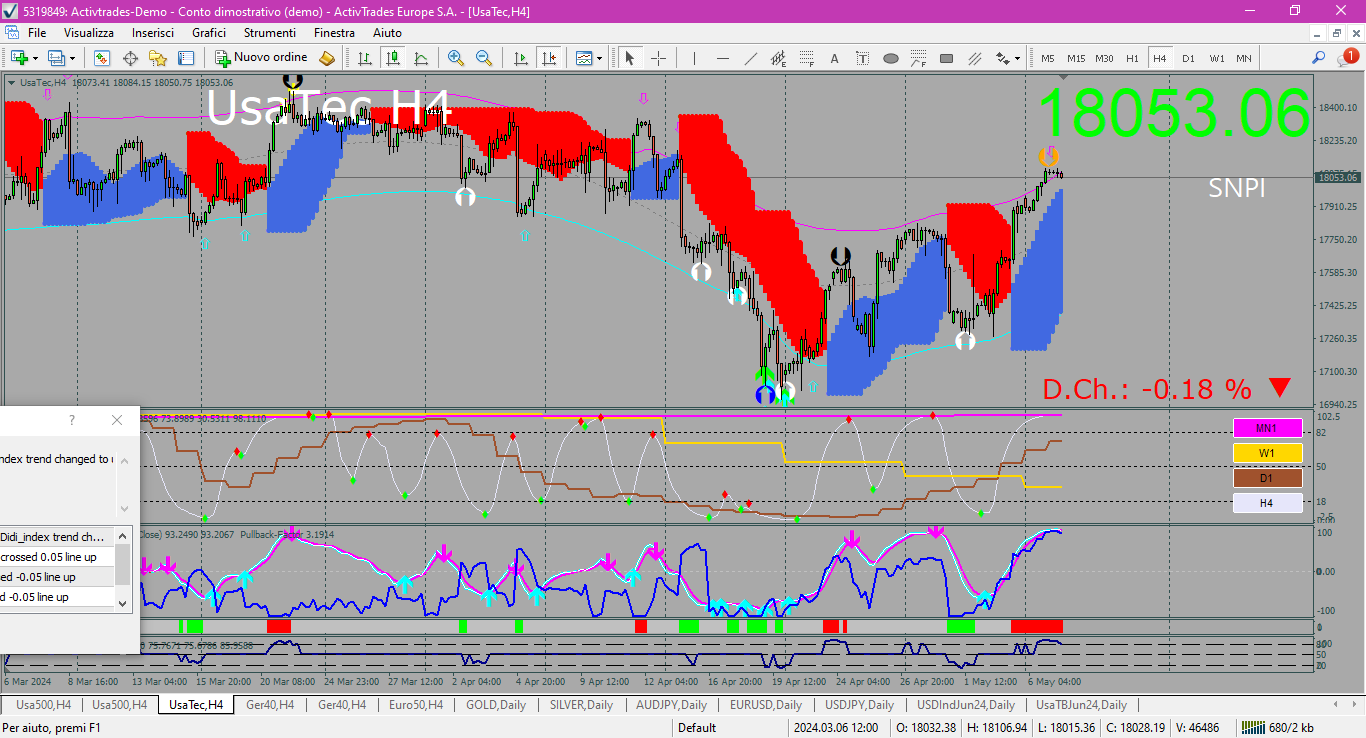Image resolution: width=1366 pixels, height=738 pixels.
Task: Open the Grafici menu
Action: 209,32
